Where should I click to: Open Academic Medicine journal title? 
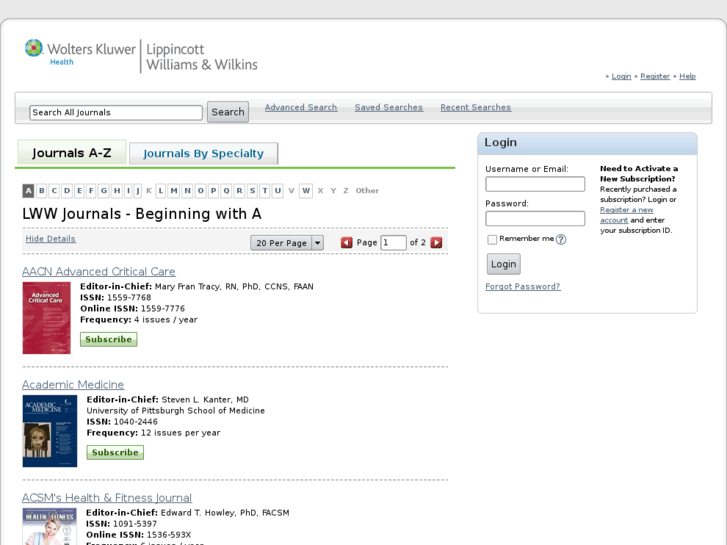coord(73,385)
